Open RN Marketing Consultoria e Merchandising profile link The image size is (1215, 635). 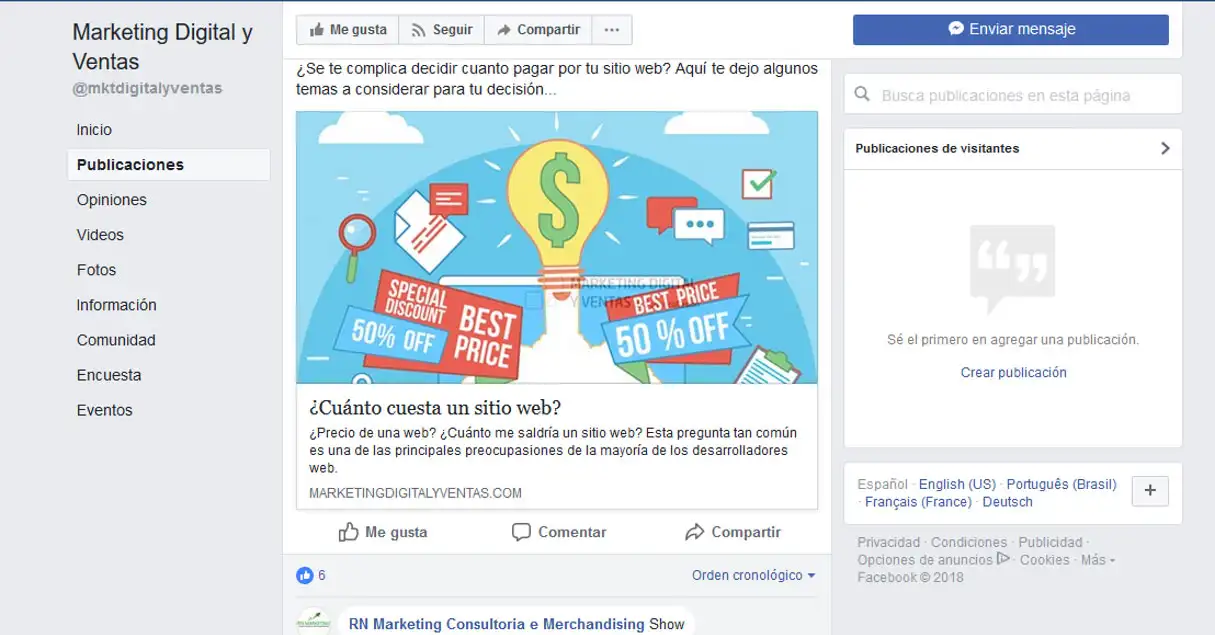click(496, 624)
